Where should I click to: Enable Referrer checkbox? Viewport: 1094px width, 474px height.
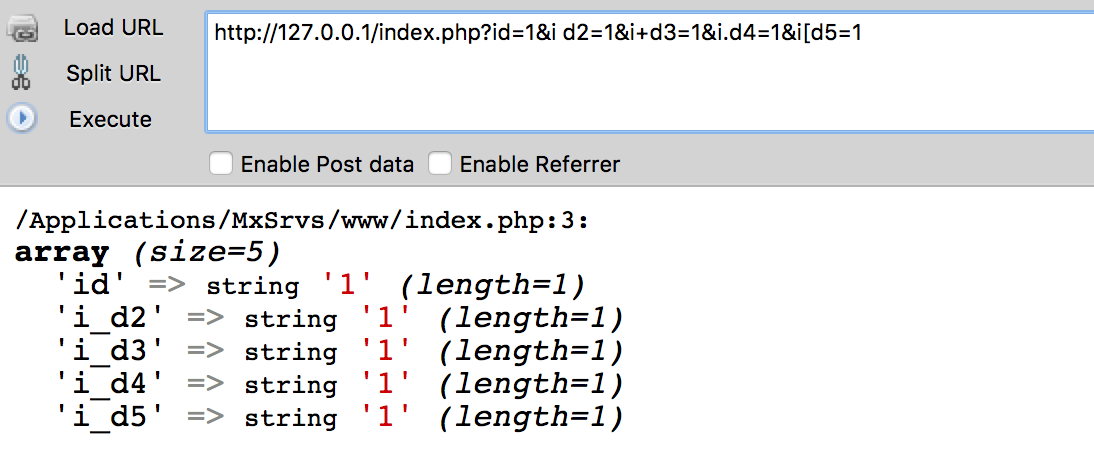point(440,165)
